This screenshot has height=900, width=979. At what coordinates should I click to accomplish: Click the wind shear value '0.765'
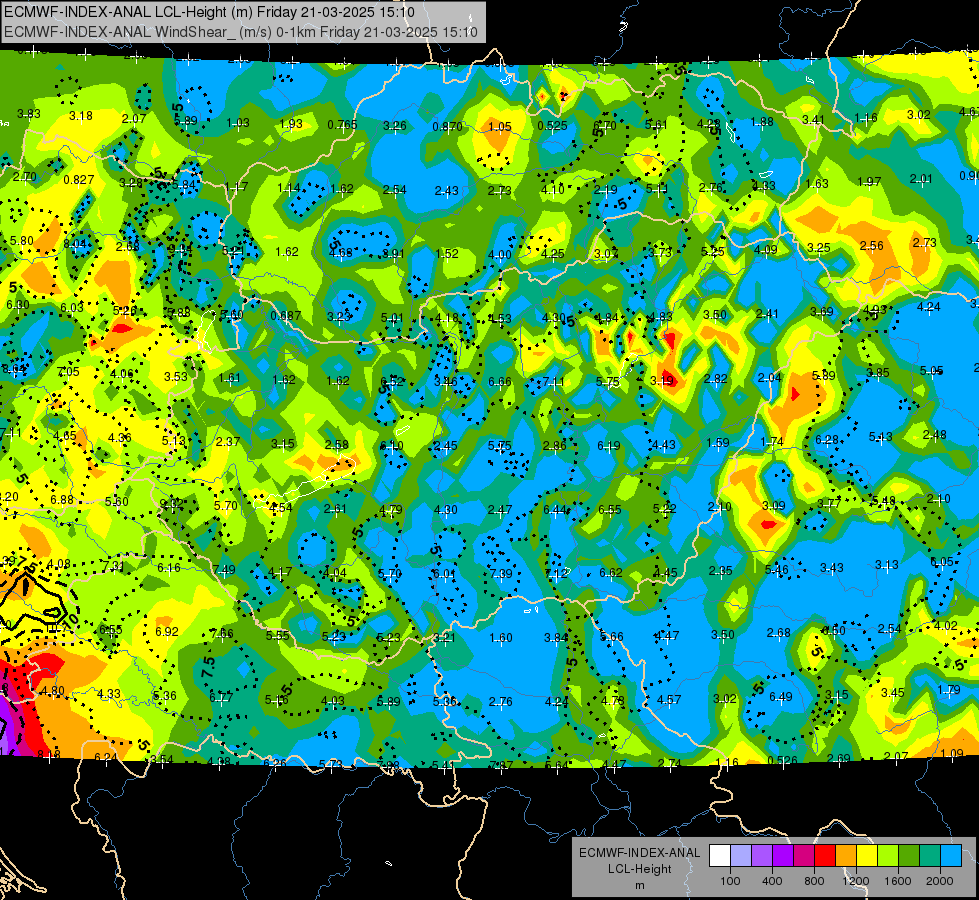(342, 125)
